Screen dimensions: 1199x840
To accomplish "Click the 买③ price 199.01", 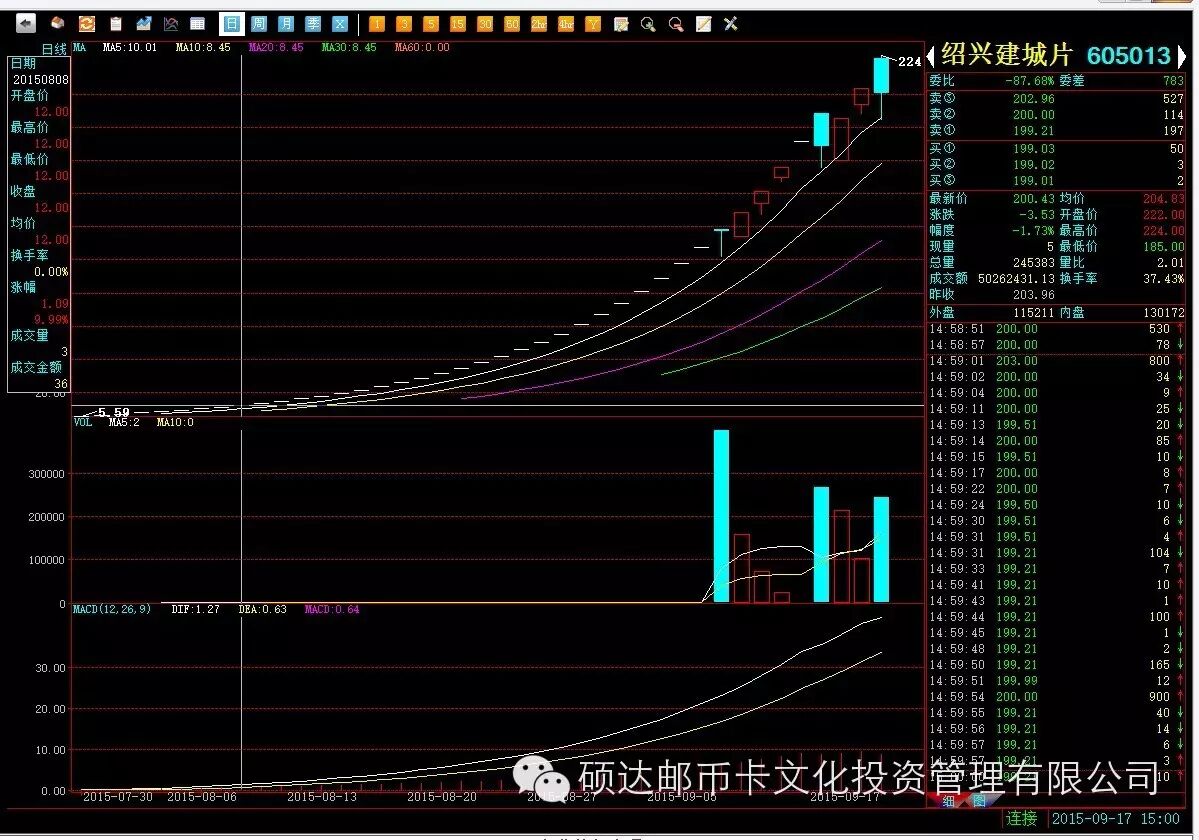I will [x=1034, y=181].
